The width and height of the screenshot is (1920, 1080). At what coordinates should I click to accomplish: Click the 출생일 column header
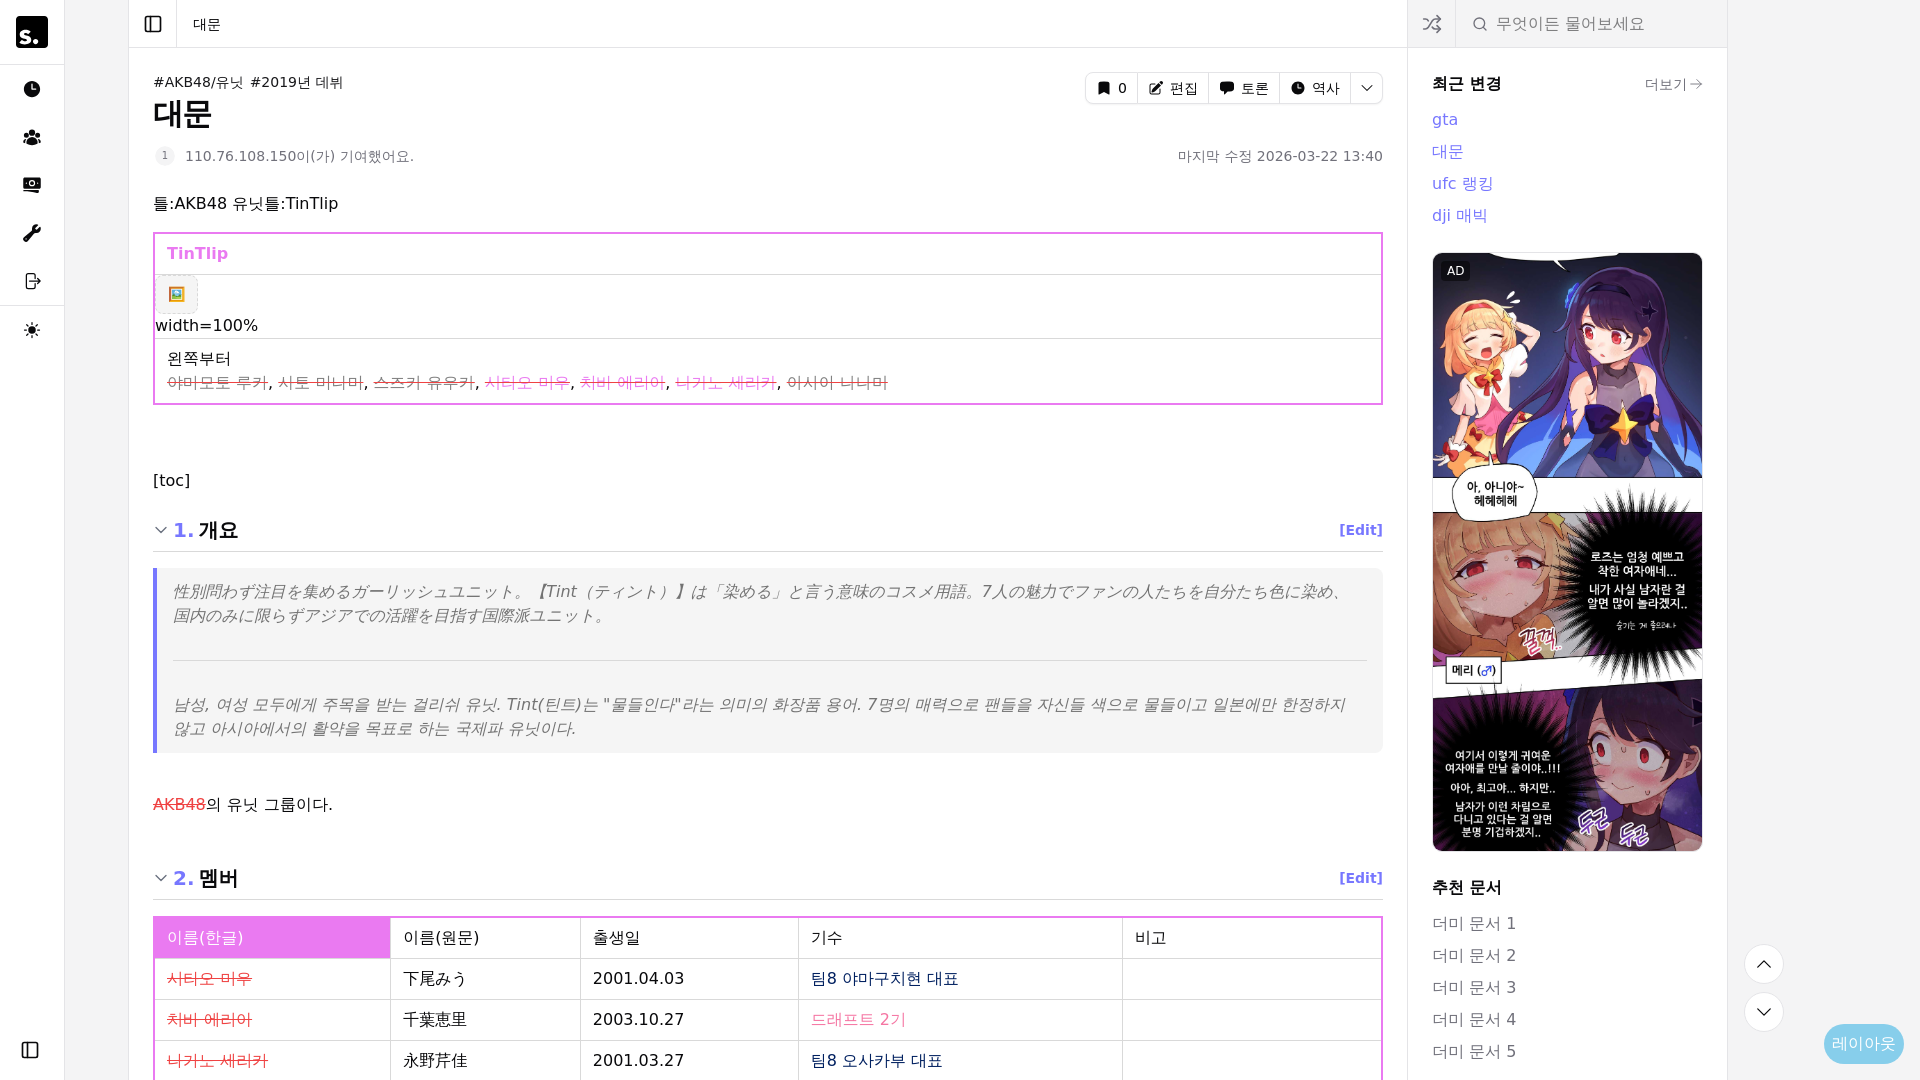pos(689,938)
